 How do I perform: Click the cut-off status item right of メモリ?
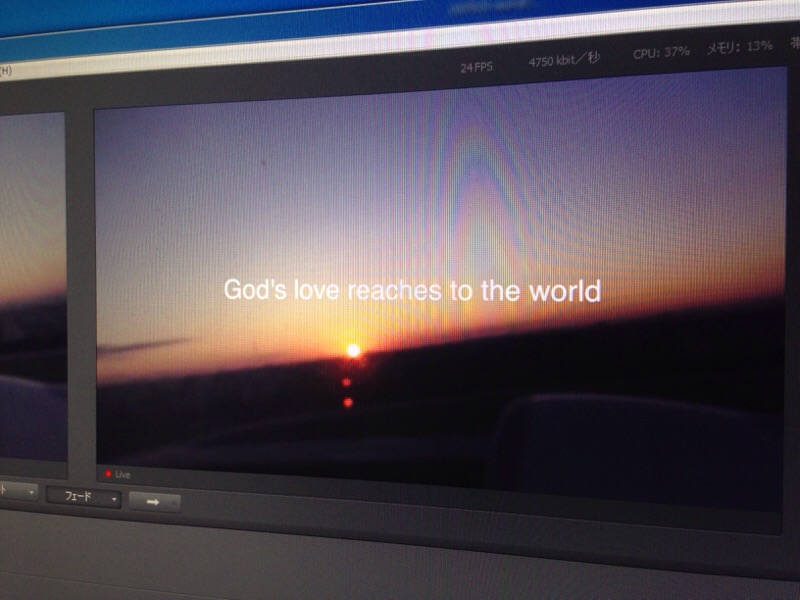(x=793, y=43)
